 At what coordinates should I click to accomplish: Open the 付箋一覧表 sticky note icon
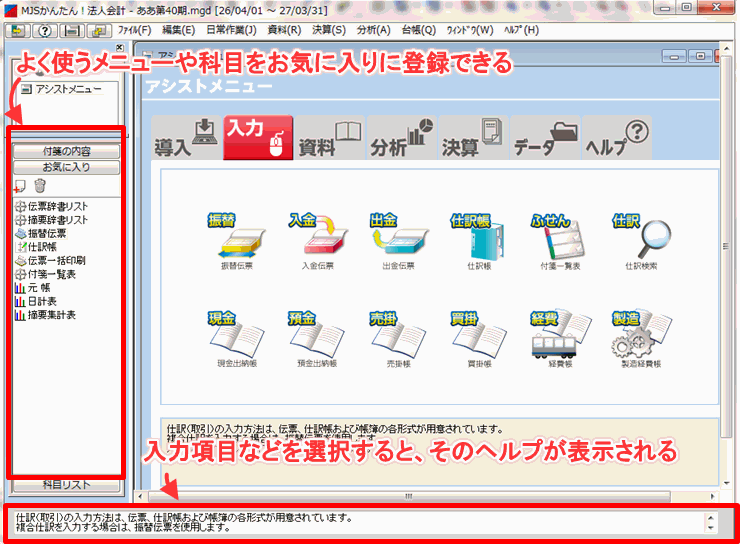tap(560, 241)
